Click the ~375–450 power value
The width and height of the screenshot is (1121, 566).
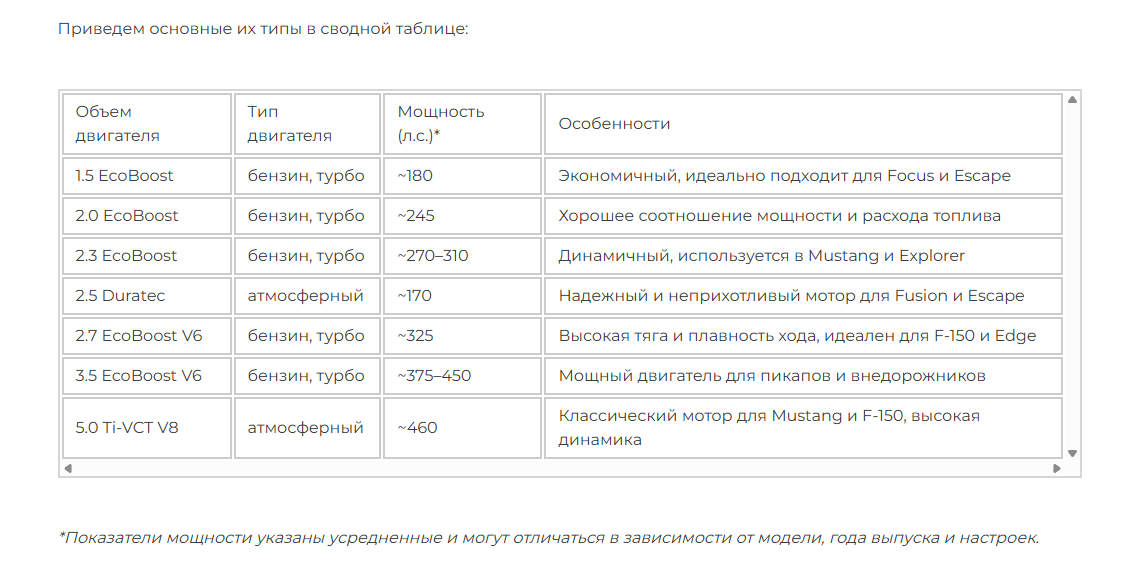click(434, 376)
